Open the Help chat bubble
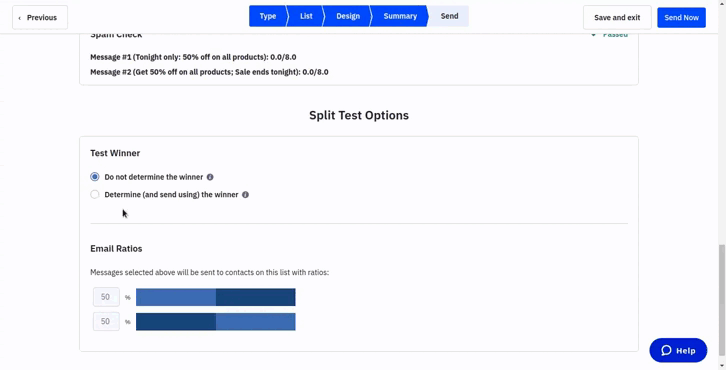Viewport: 726px width, 370px height. pos(678,350)
